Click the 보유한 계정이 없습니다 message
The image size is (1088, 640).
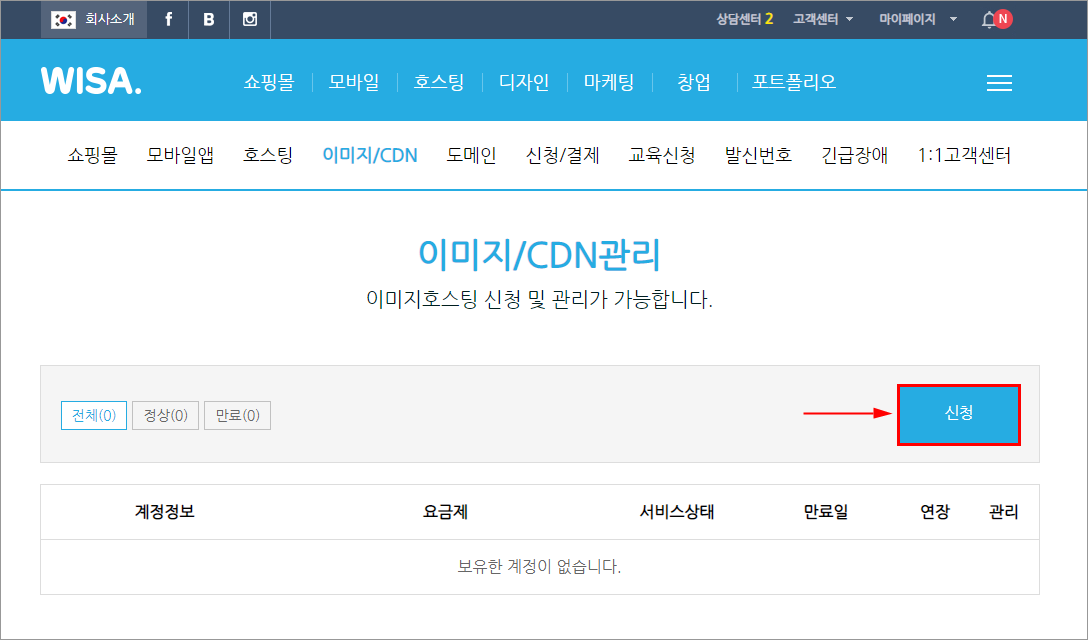[539, 566]
